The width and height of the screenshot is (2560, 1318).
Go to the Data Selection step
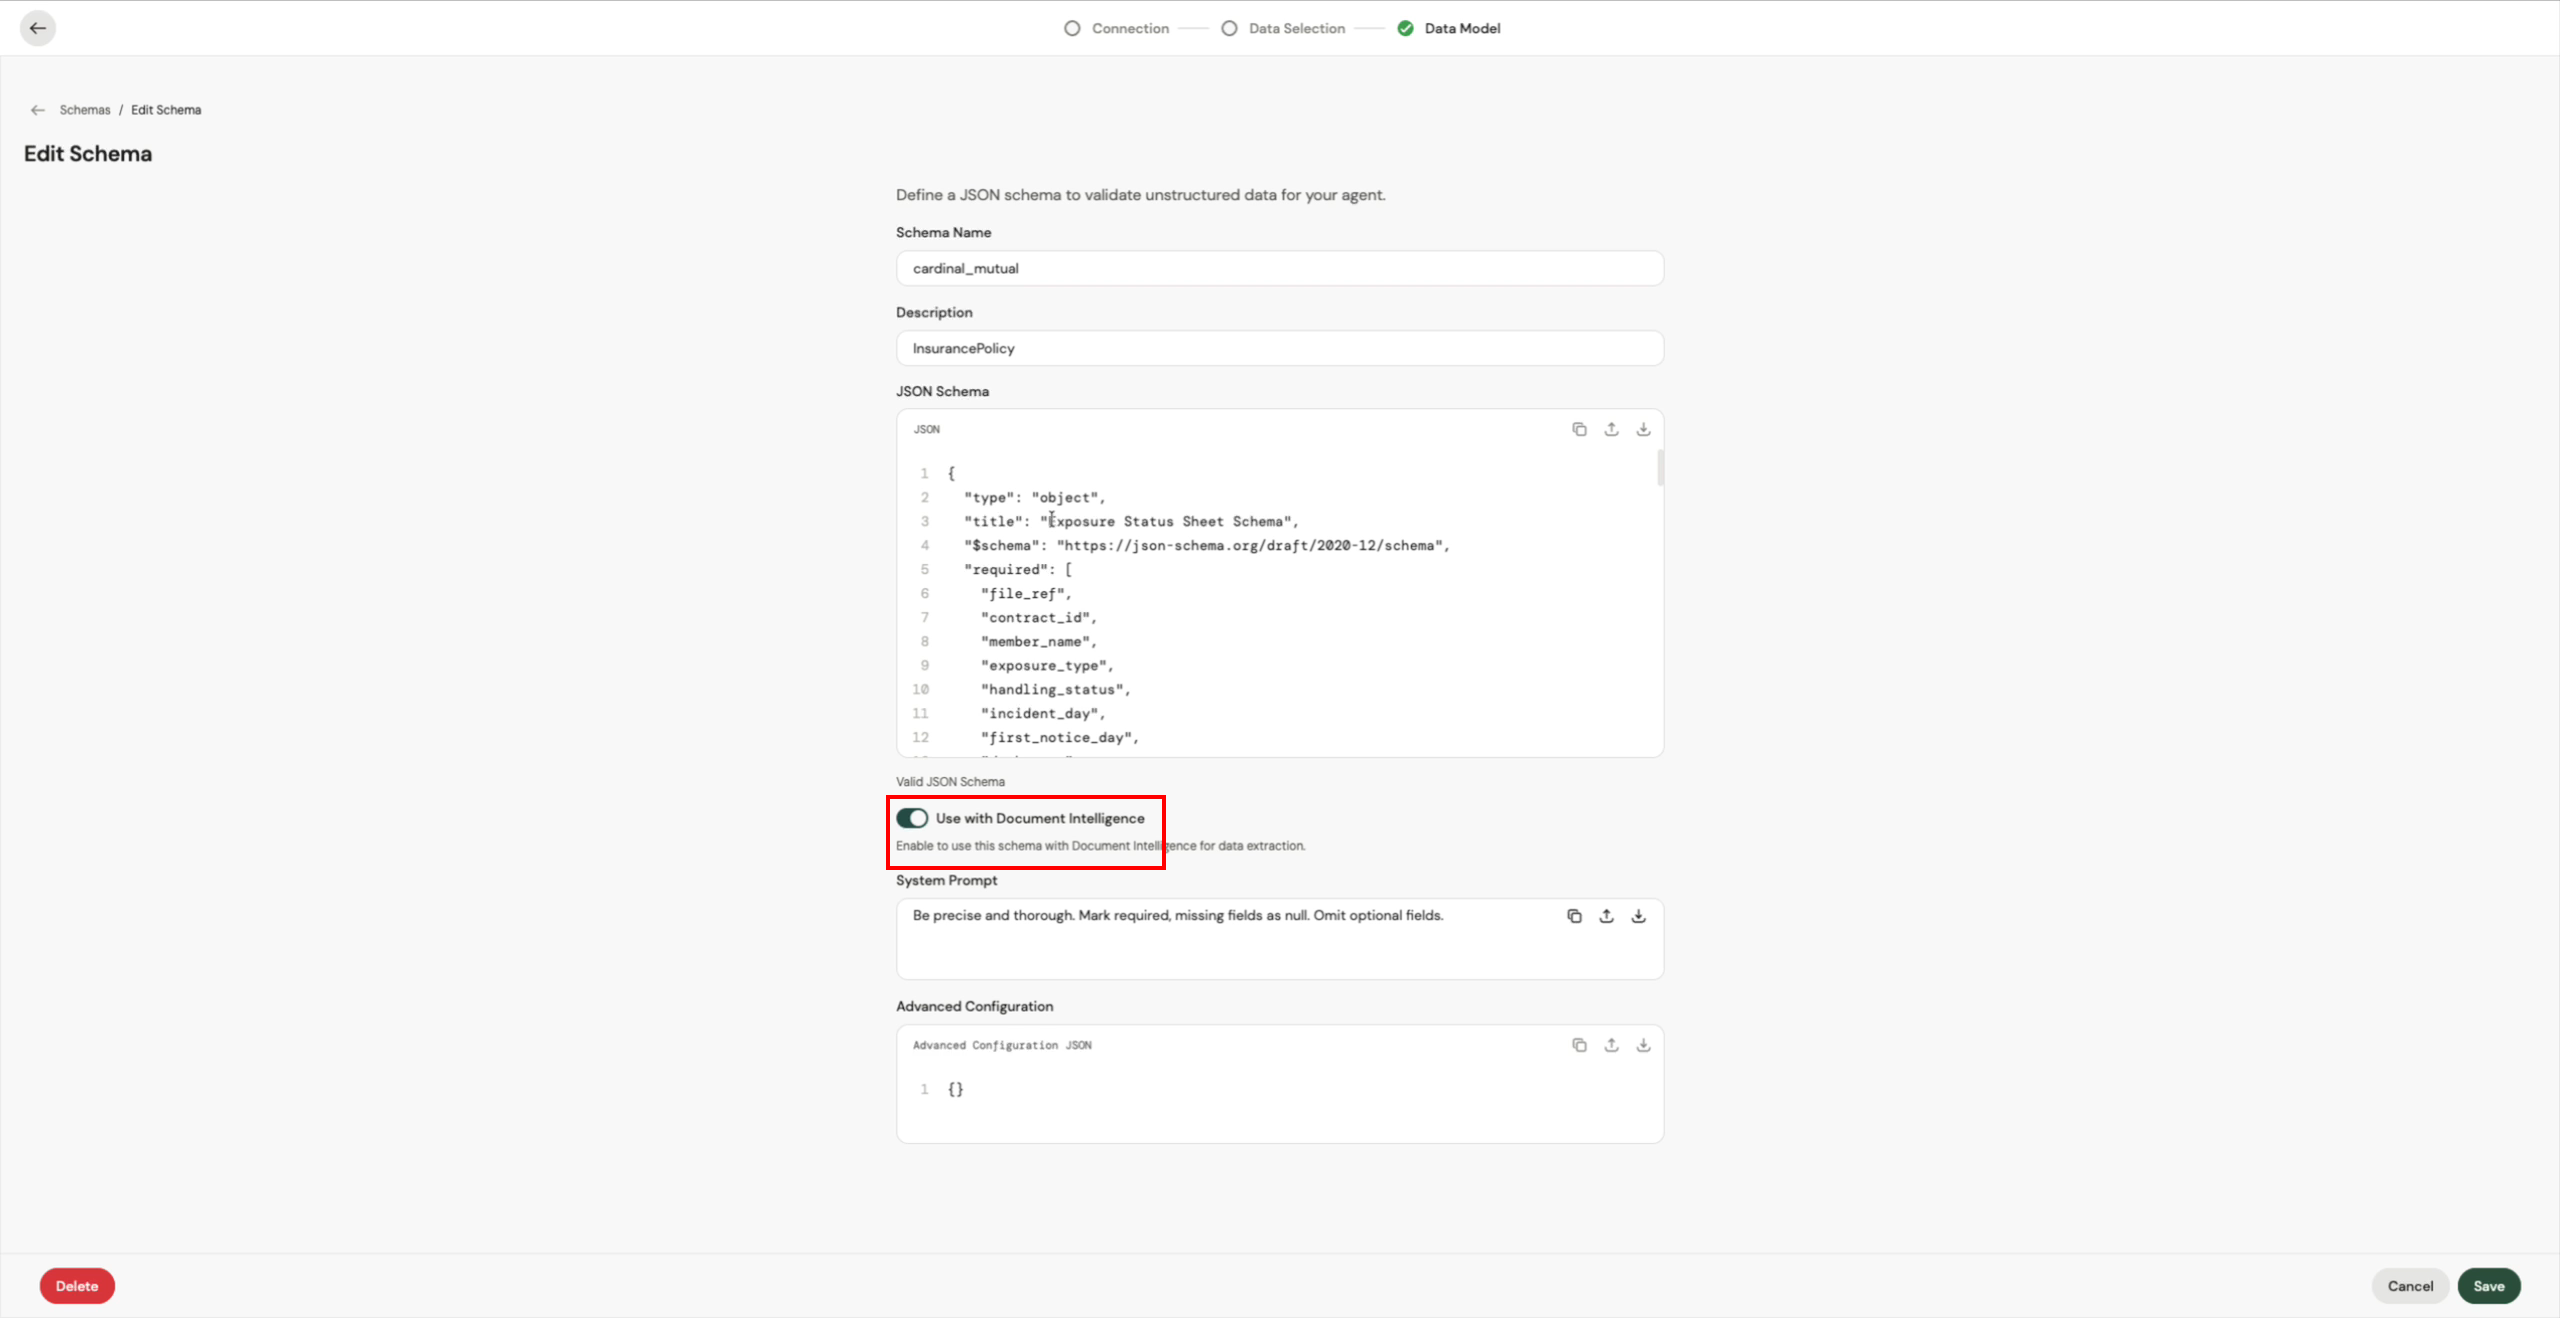1283,28
